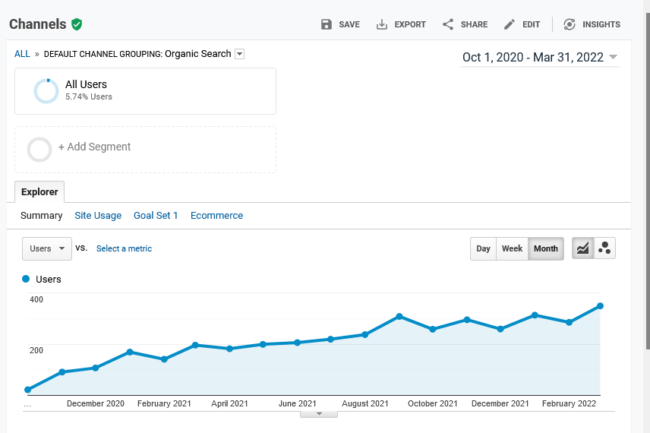Image resolution: width=650 pixels, height=433 pixels.
Task: Click the Save disk icon
Action: pyautogui.click(x=326, y=24)
